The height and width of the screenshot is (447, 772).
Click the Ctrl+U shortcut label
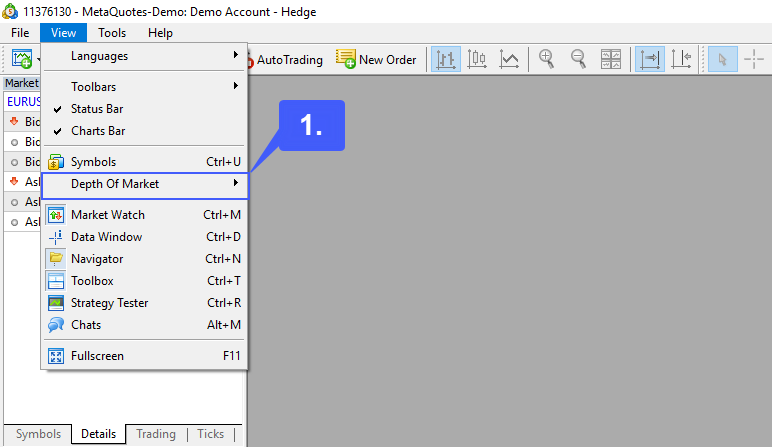pos(224,162)
